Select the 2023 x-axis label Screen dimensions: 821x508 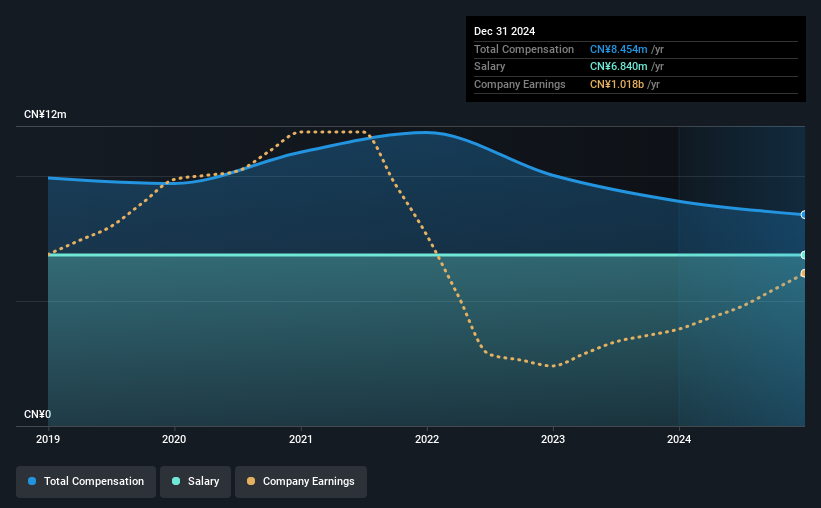tap(553, 439)
